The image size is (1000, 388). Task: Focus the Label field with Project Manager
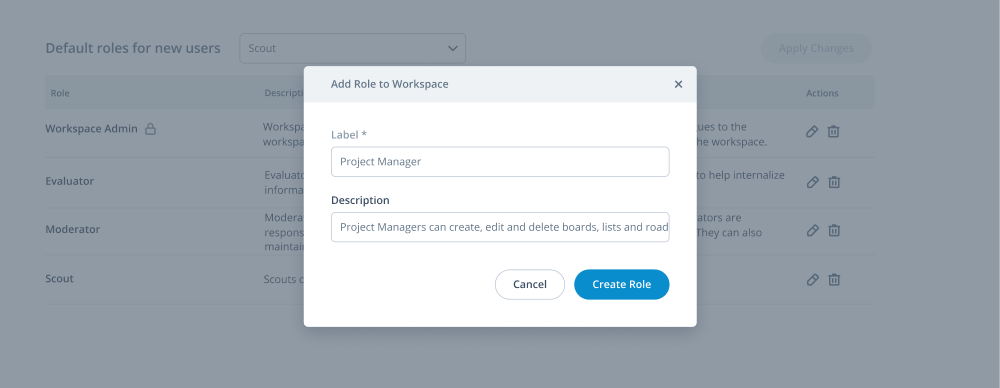[500, 162]
